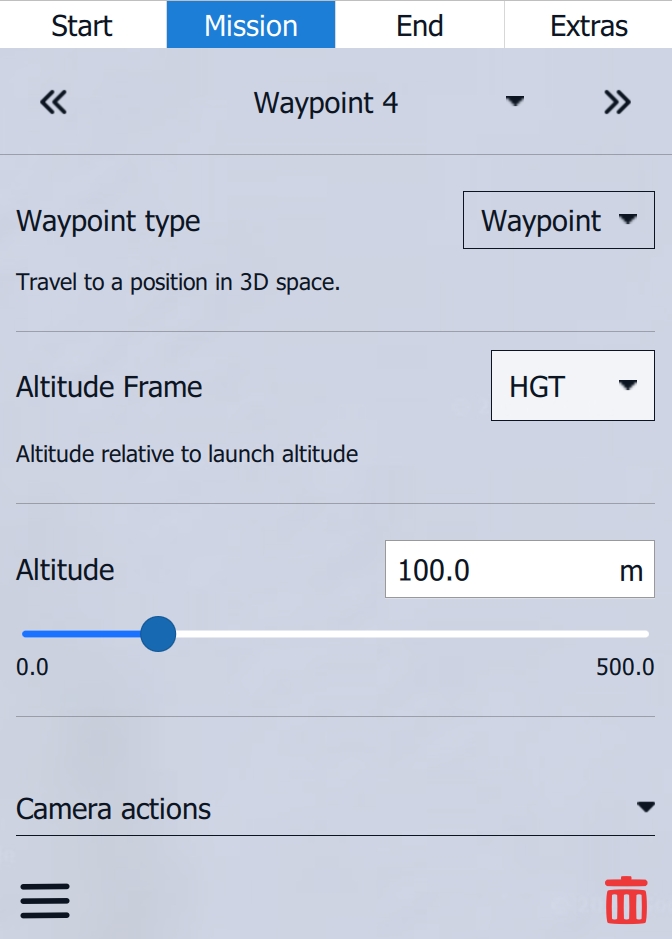Open the HGT altitude frame dropdown
The height and width of the screenshot is (939, 672).
[572, 386]
